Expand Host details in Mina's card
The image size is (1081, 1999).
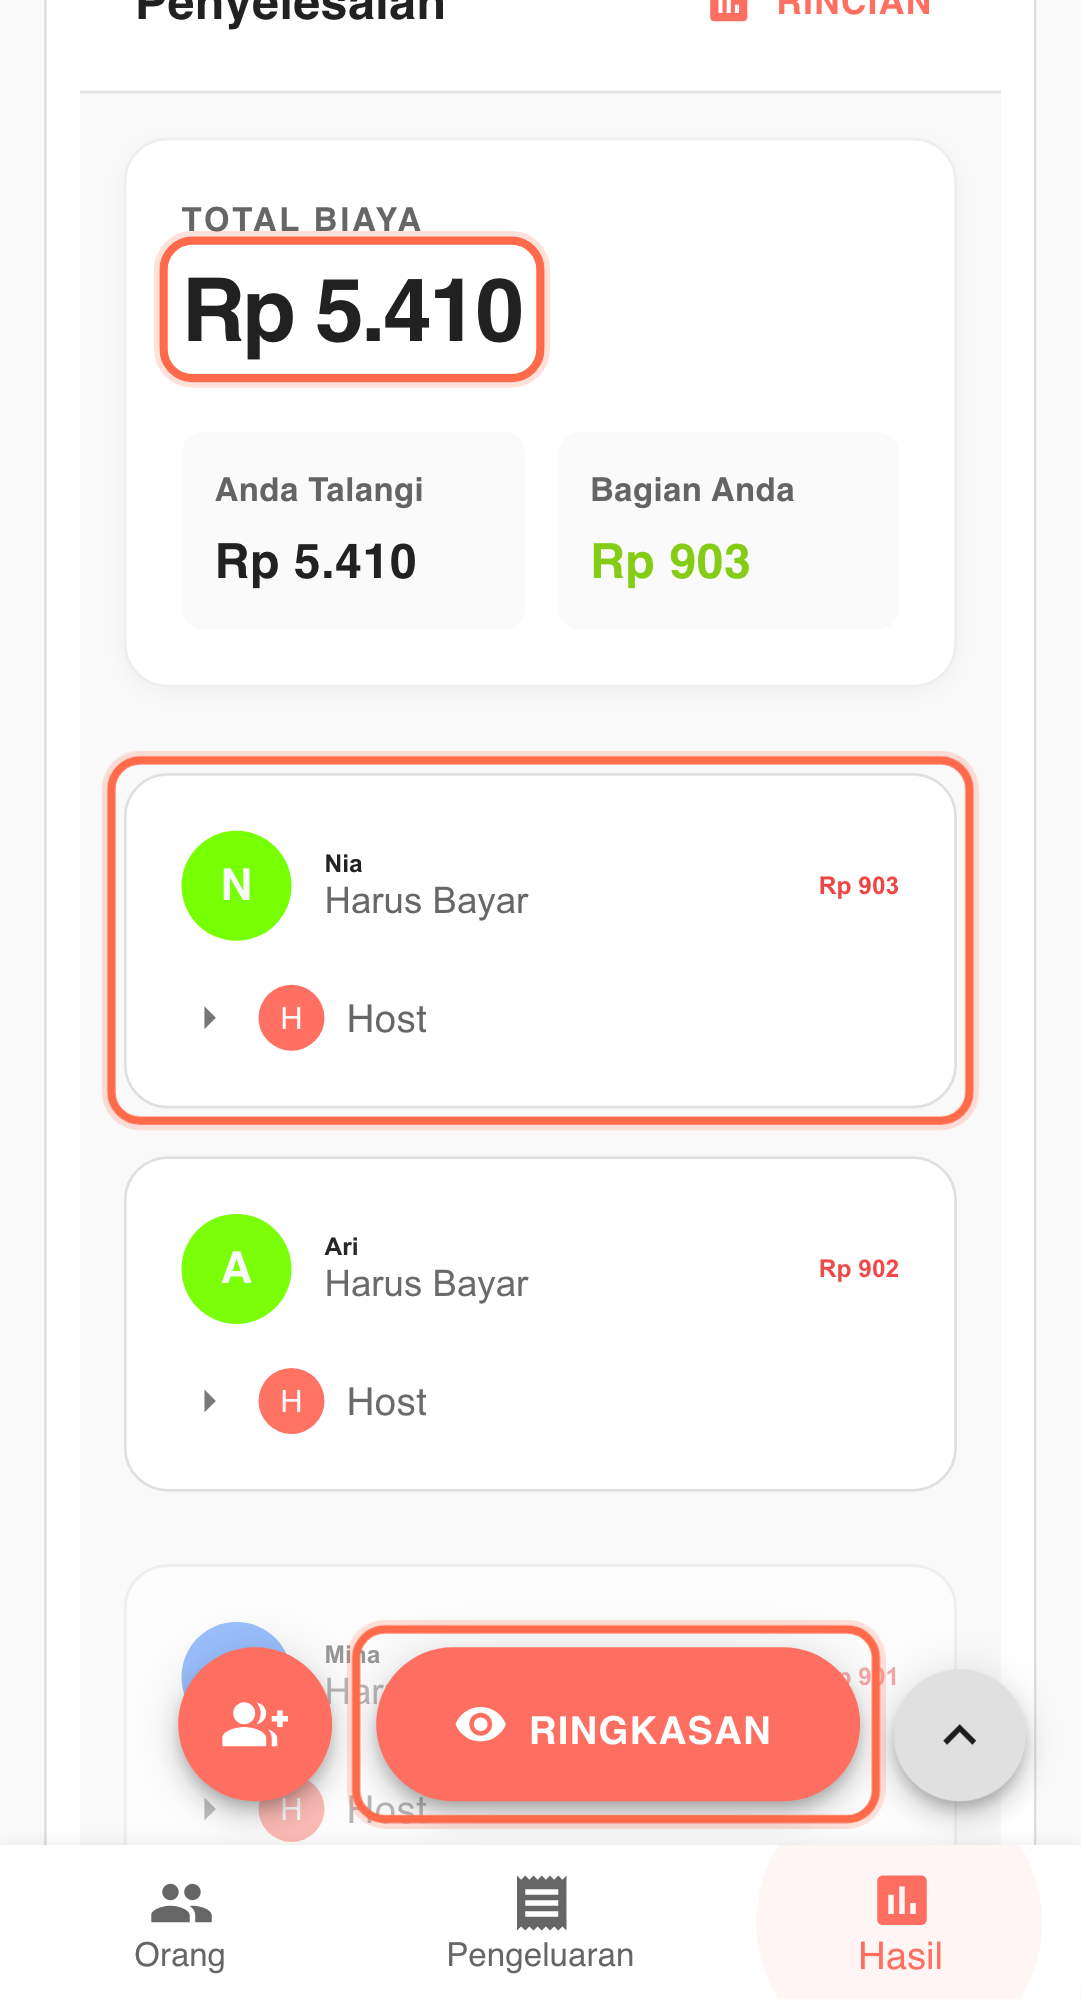(209, 1809)
